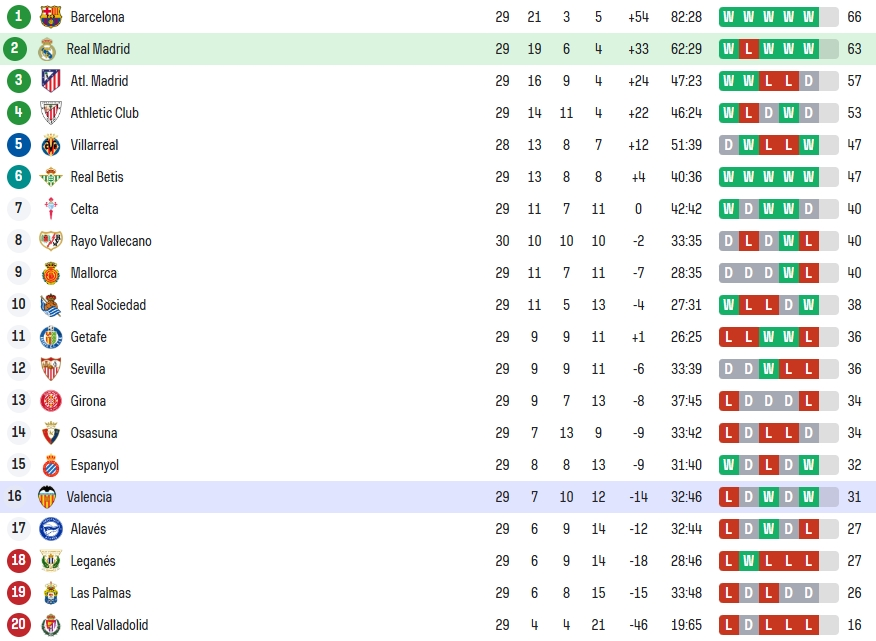
Task: Click the Real Betis crest icon
Action: point(51,177)
